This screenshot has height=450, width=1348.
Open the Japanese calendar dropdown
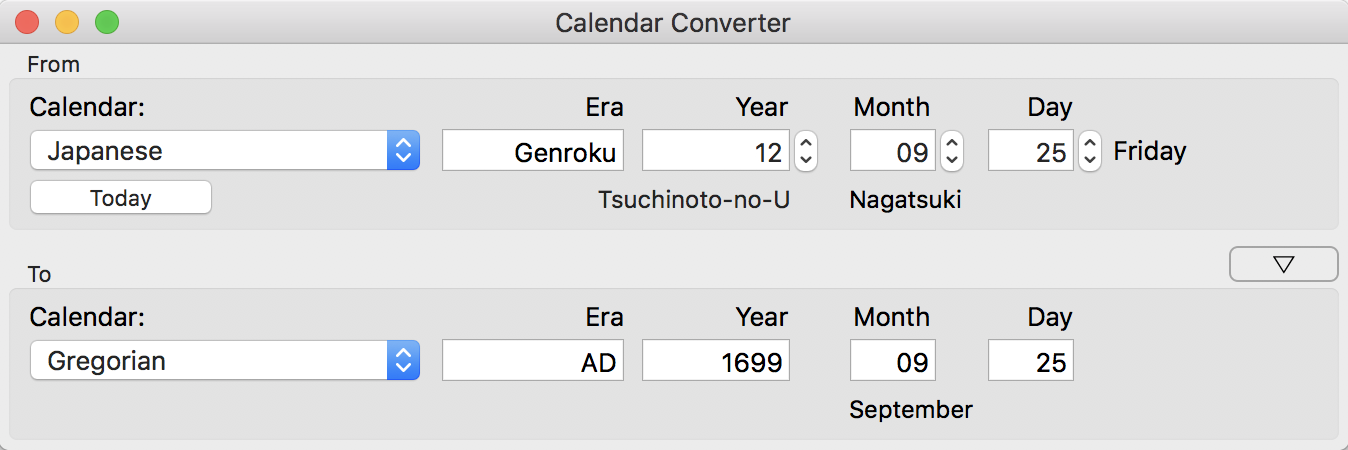[x=225, y=151]
